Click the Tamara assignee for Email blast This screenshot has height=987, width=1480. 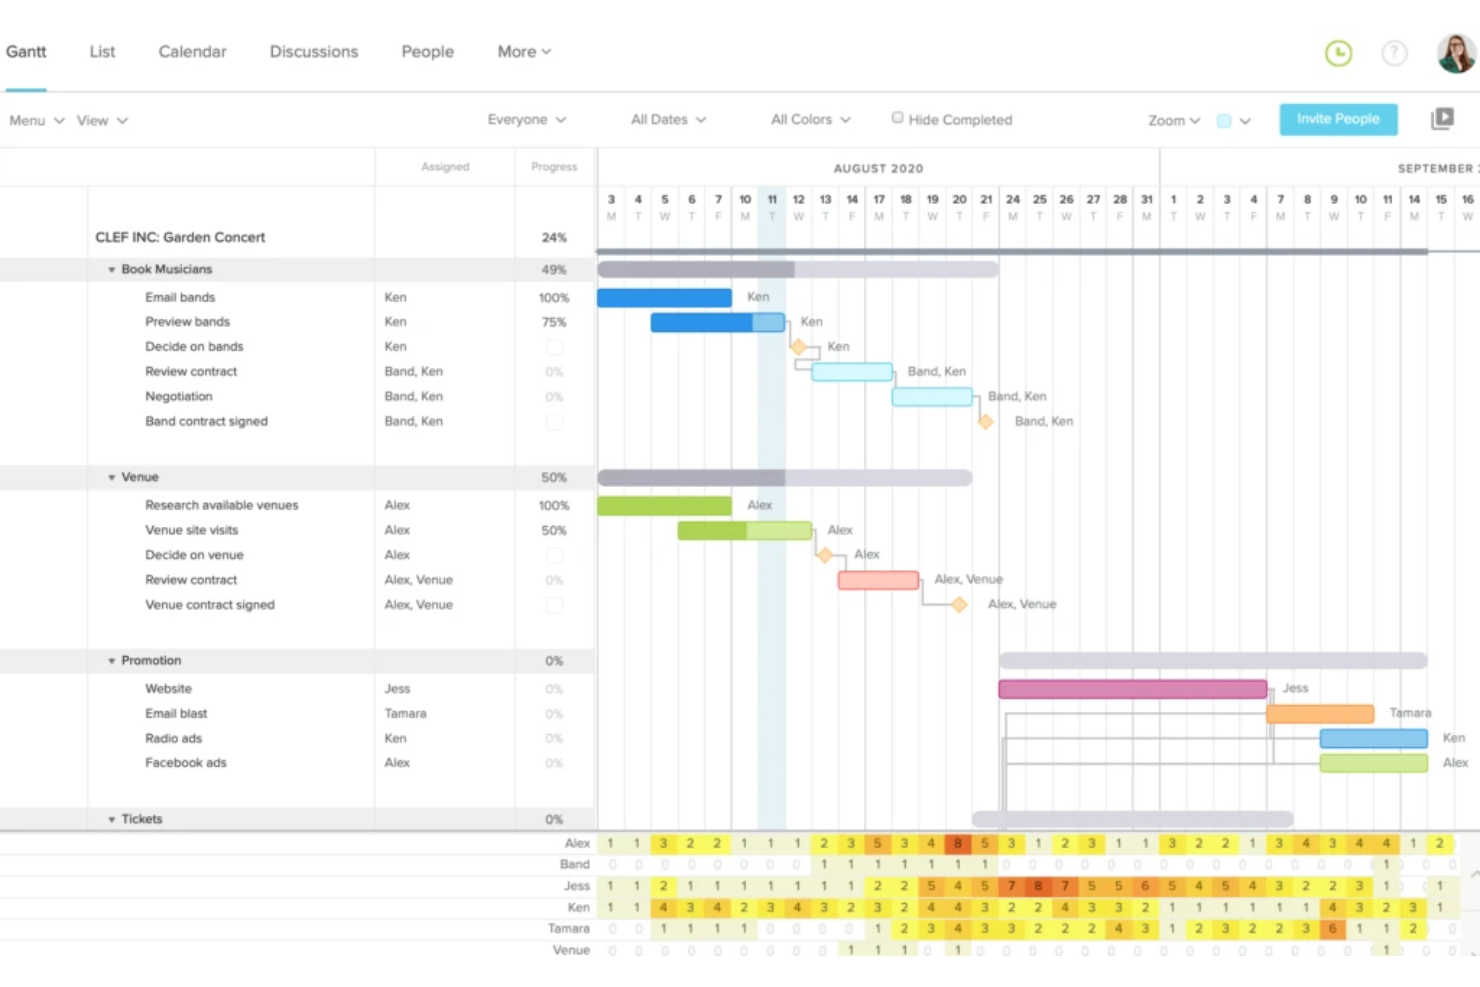tap(405, 713)
